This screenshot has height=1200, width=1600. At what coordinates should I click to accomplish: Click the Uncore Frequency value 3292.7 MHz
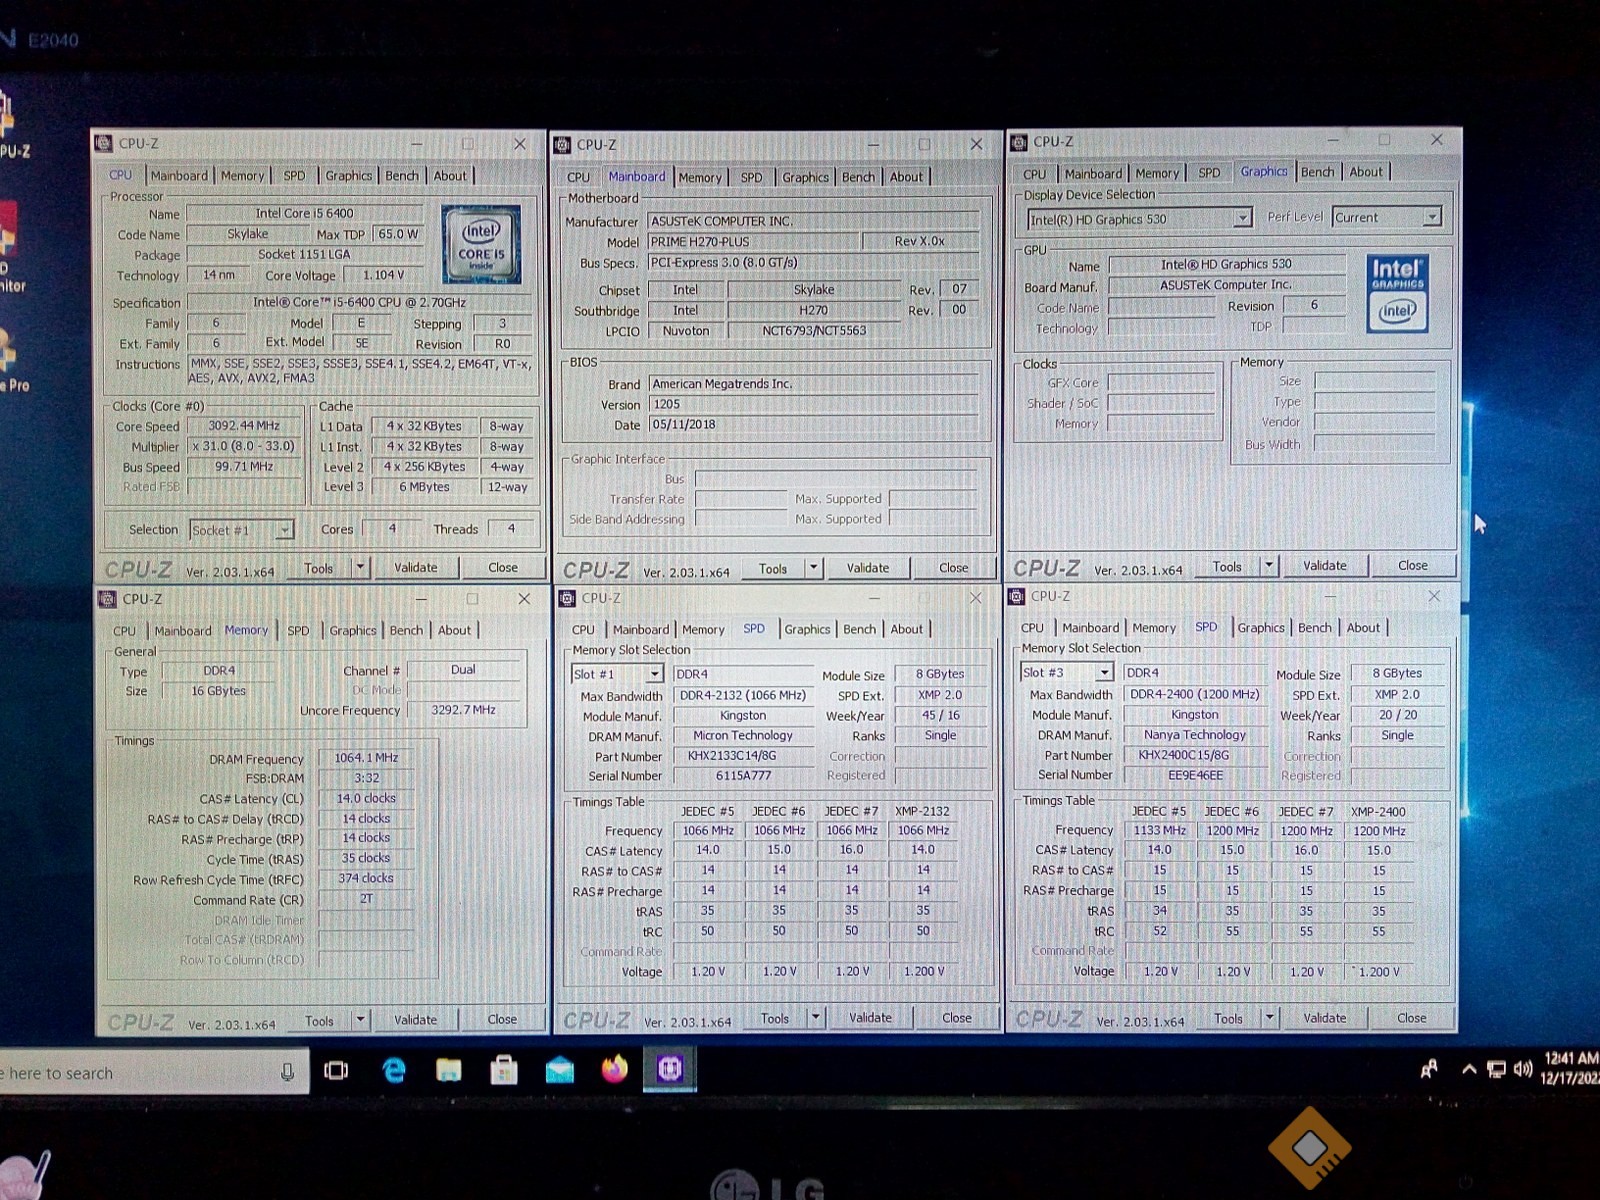463,710
